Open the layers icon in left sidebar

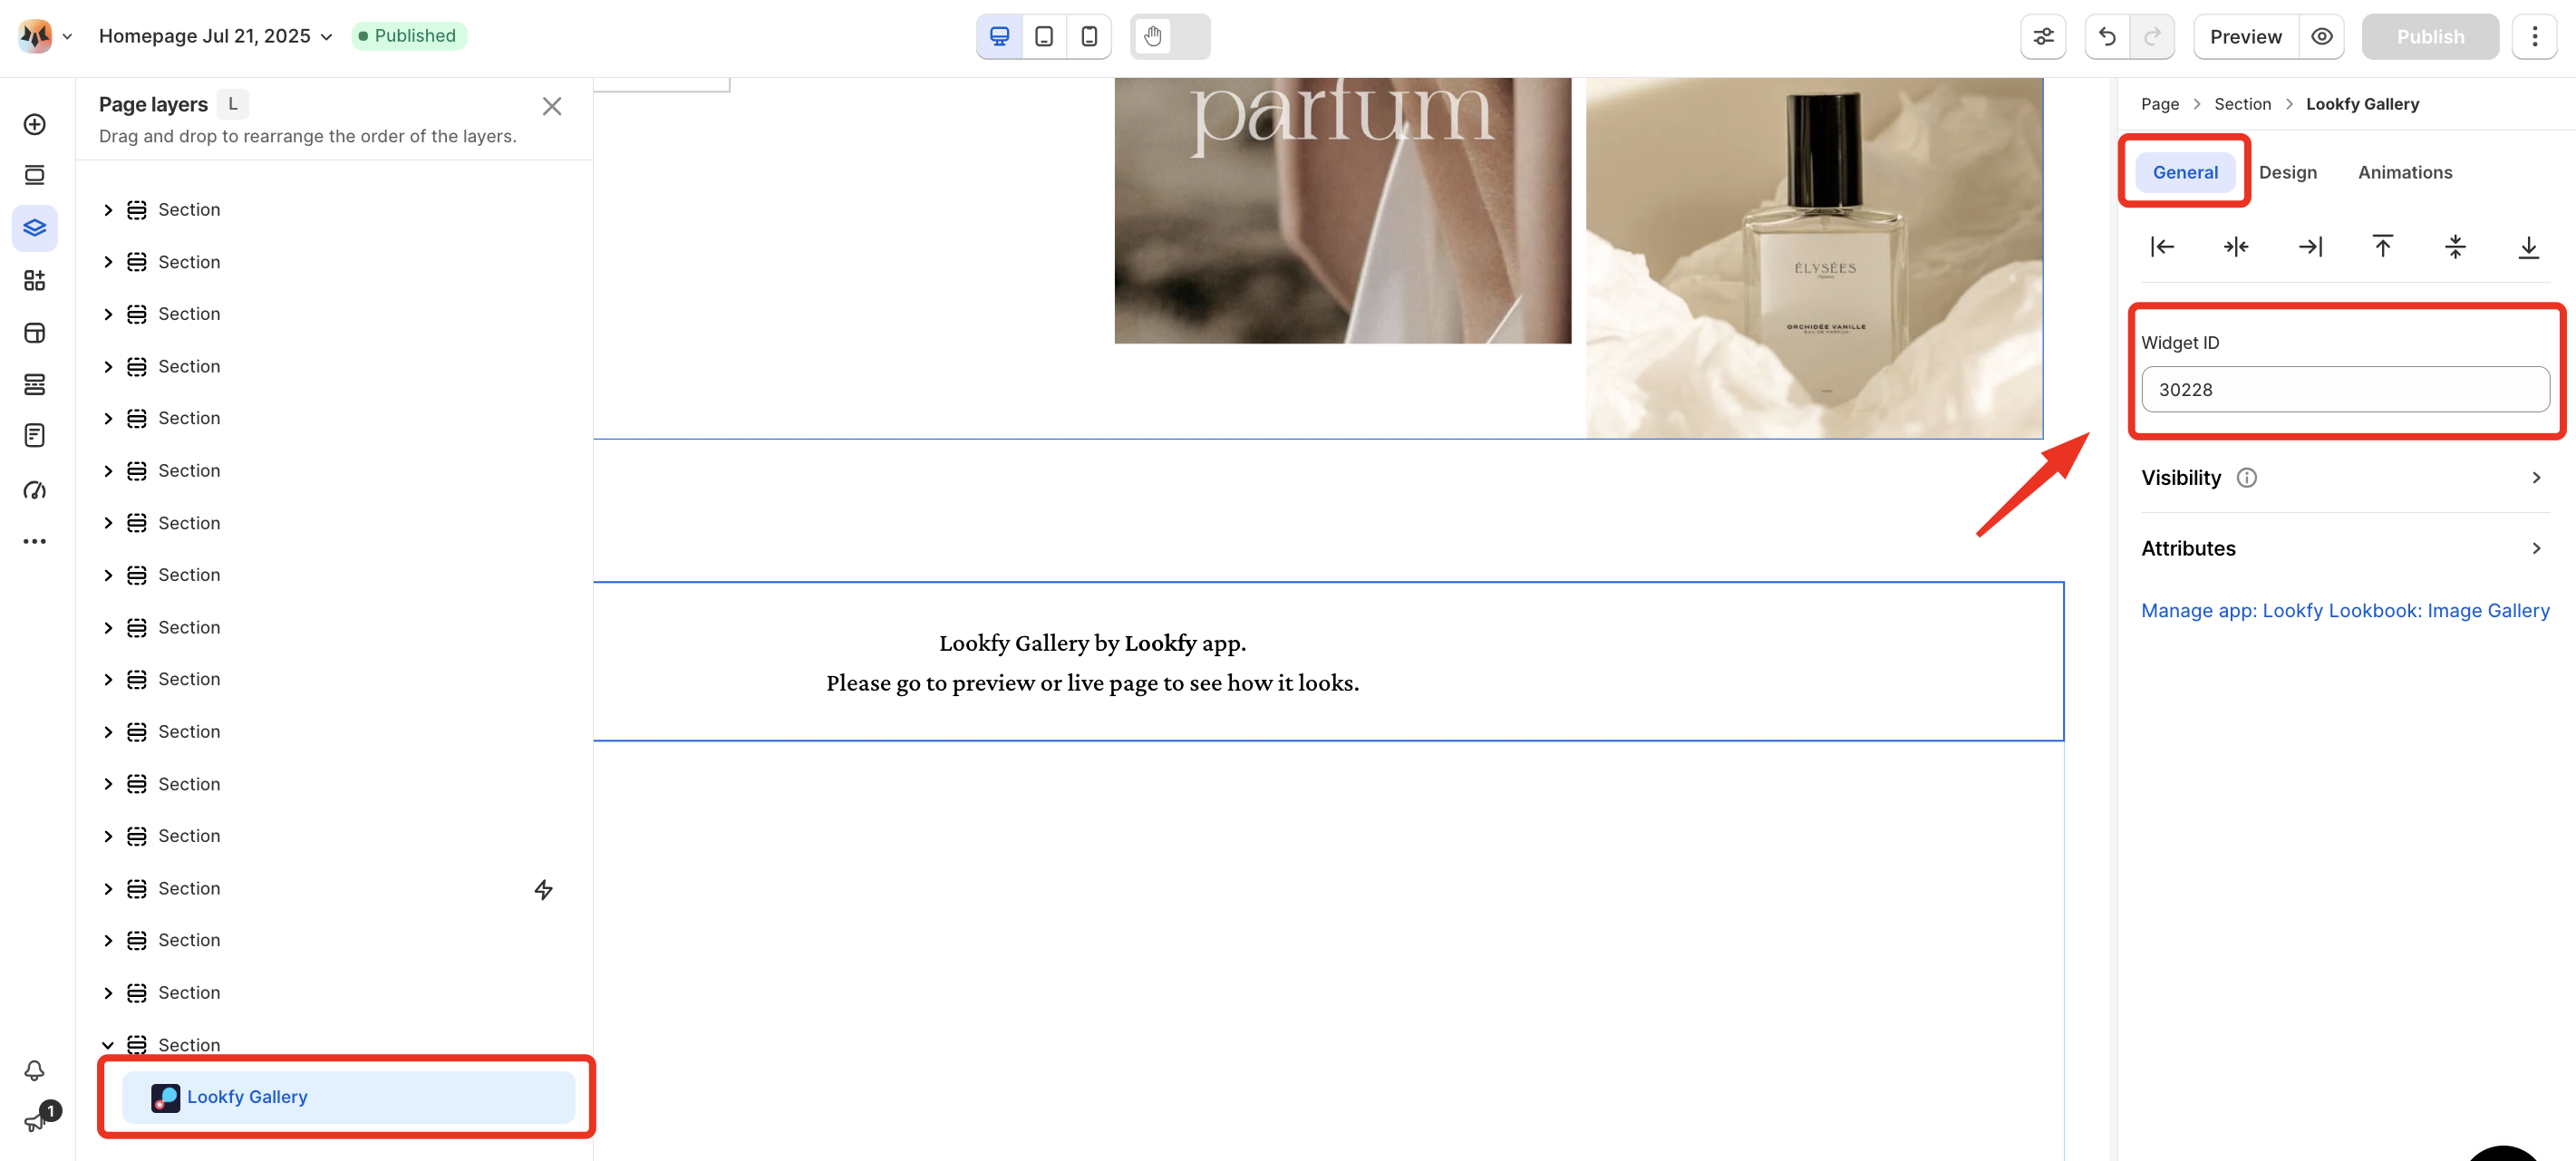coord(35,228)
